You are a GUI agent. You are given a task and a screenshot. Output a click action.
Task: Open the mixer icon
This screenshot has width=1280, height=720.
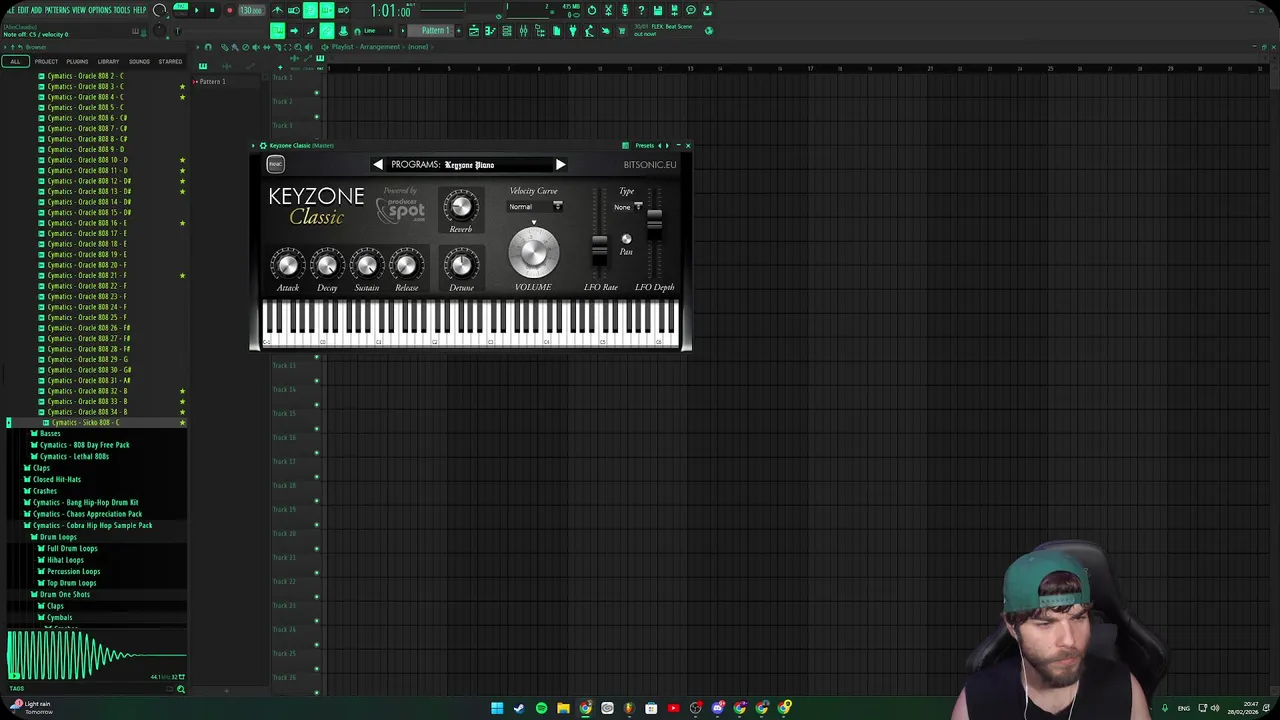tap(523, 30)
